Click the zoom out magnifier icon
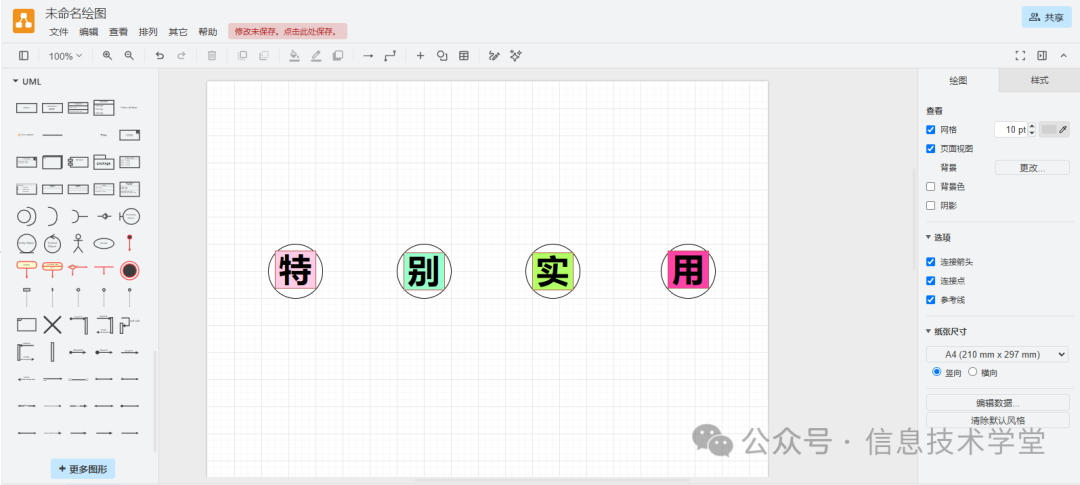 pyautogui.click(x=129, y=56)
